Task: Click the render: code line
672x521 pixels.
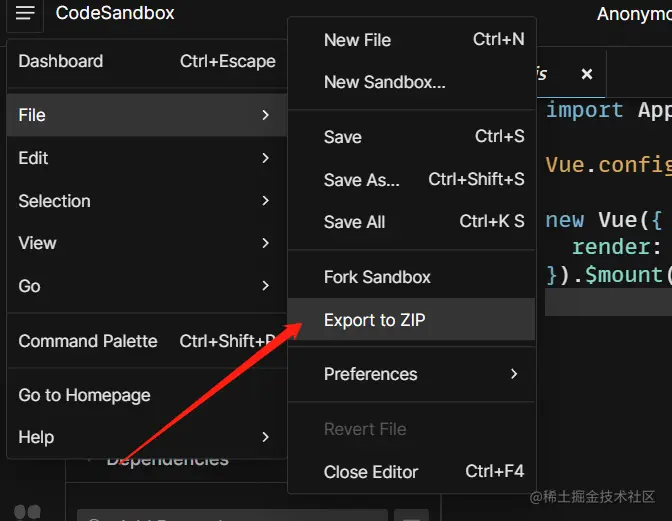Action: coord(617,247)
